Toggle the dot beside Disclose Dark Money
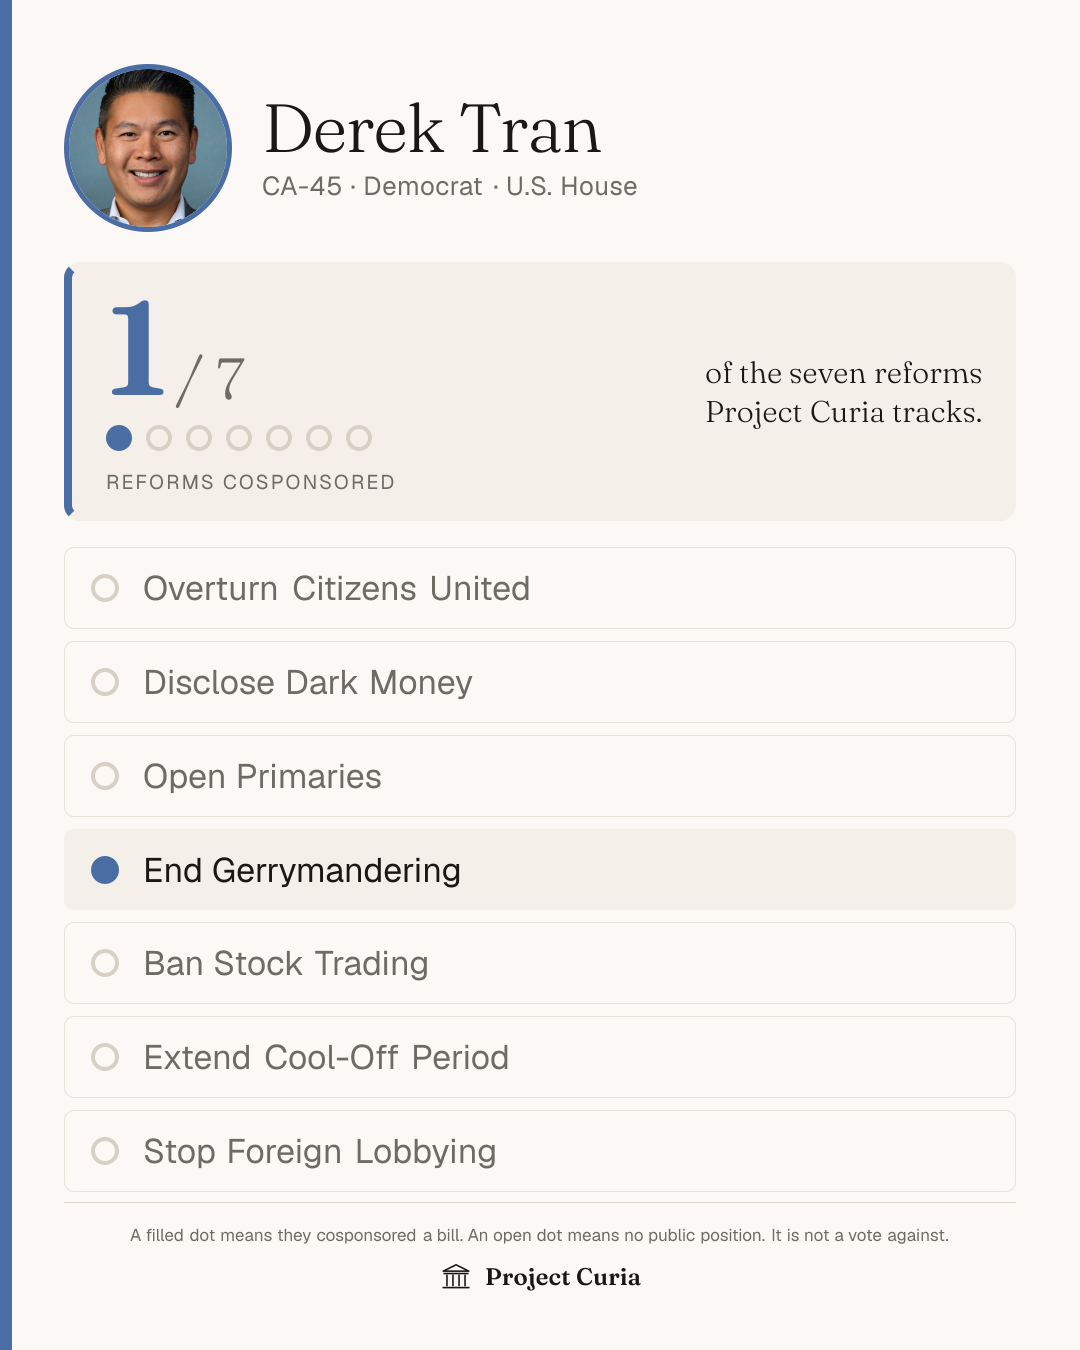This screenshot has height=1350, width=1080. [105, 682]
